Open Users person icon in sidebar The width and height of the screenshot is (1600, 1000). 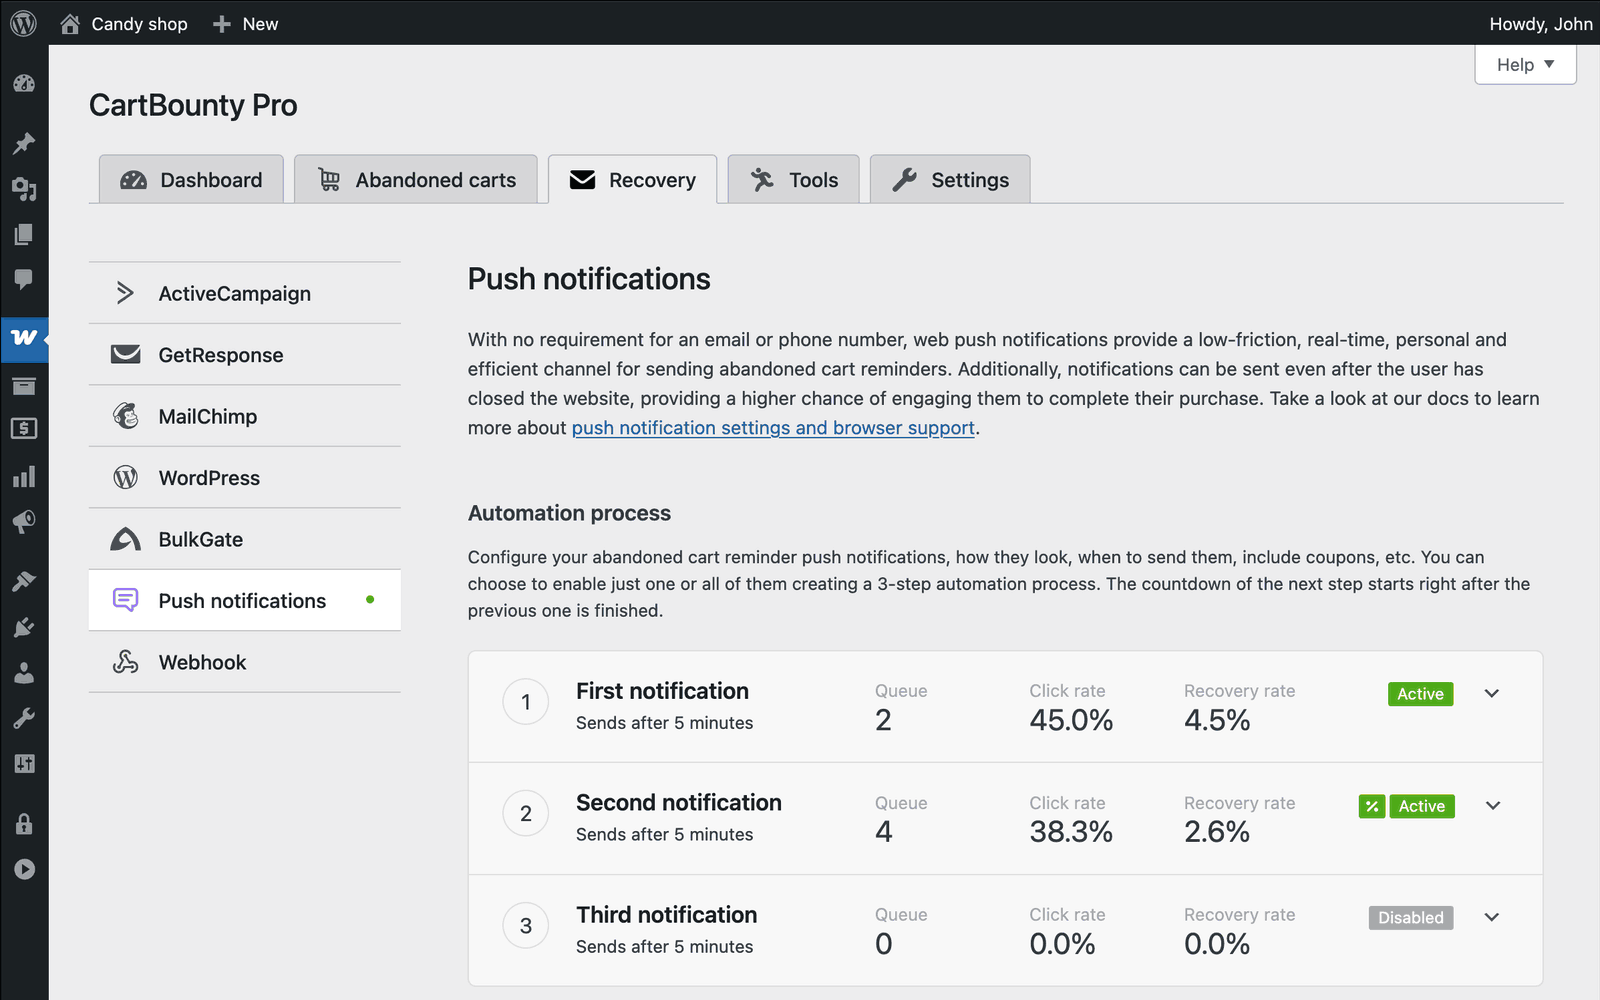[x=24, y=672]
